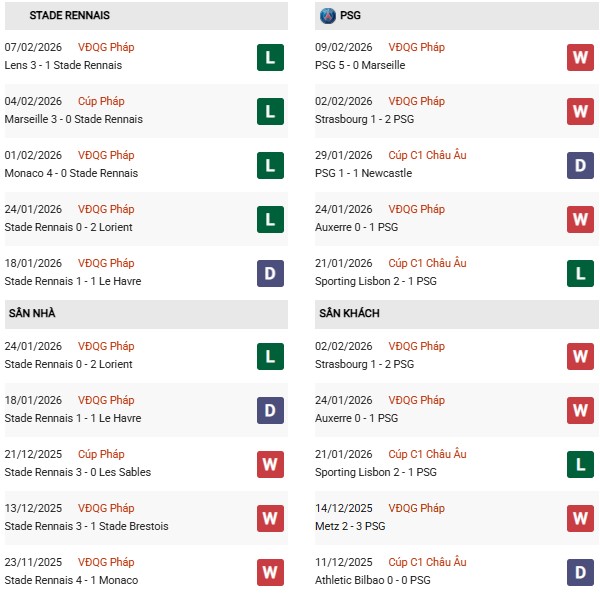Click the D badge for Stade Rennais 1-1 Le Havre on 18/01/2026 in the top list
Viewport: 600px width, 595px height.
270,273
